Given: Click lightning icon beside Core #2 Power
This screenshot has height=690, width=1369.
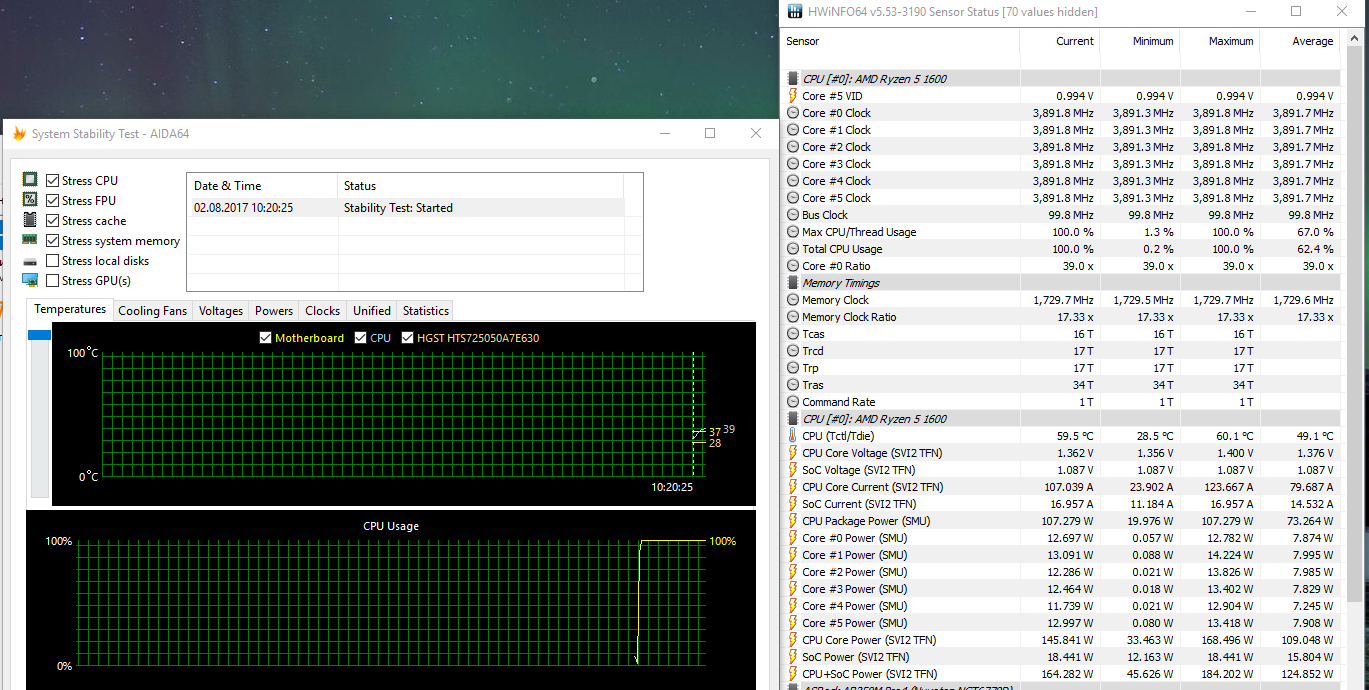Looking at the screenshot, I should point(793,572).
